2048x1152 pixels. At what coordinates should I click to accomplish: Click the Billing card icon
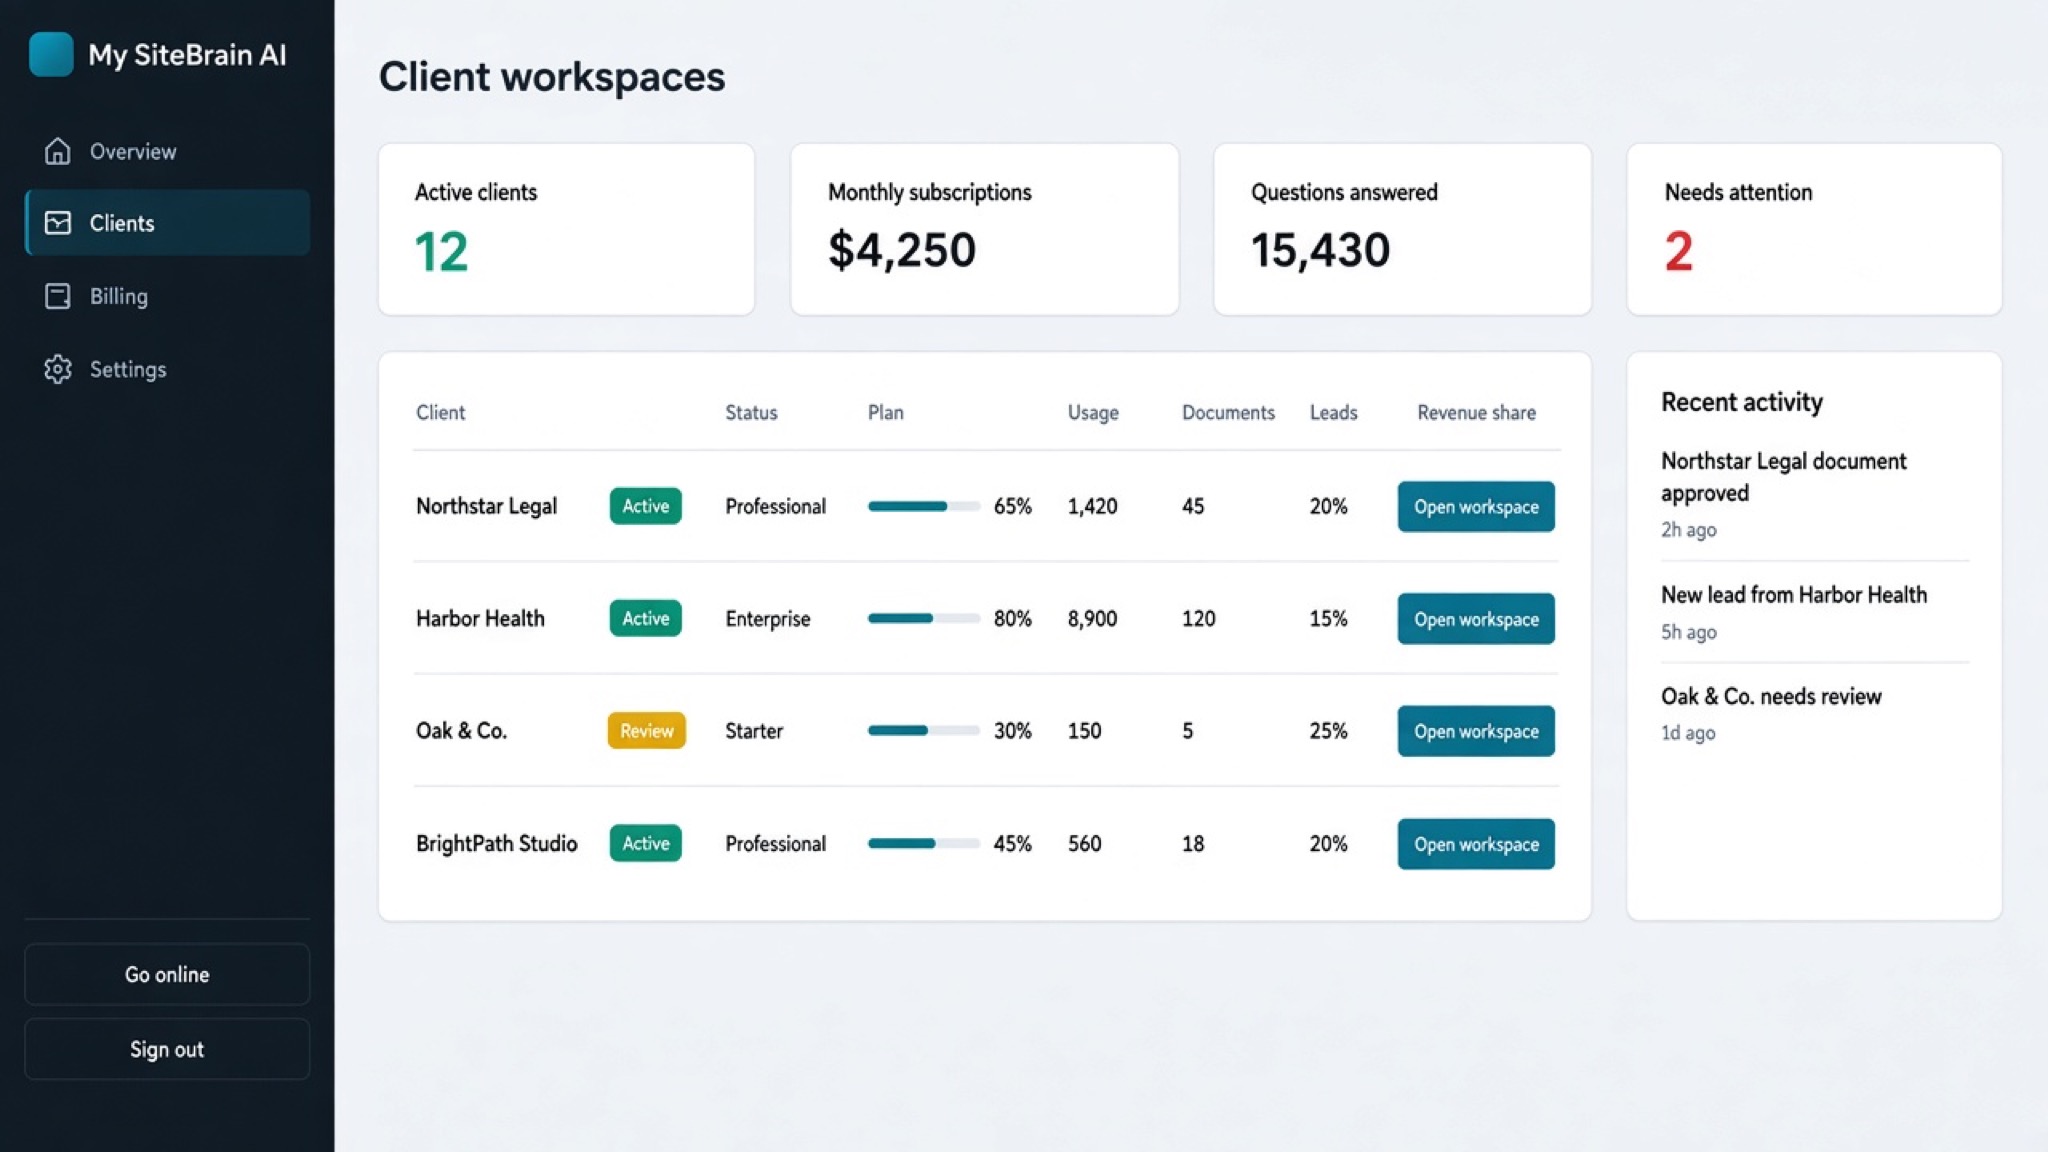[58, 296]
